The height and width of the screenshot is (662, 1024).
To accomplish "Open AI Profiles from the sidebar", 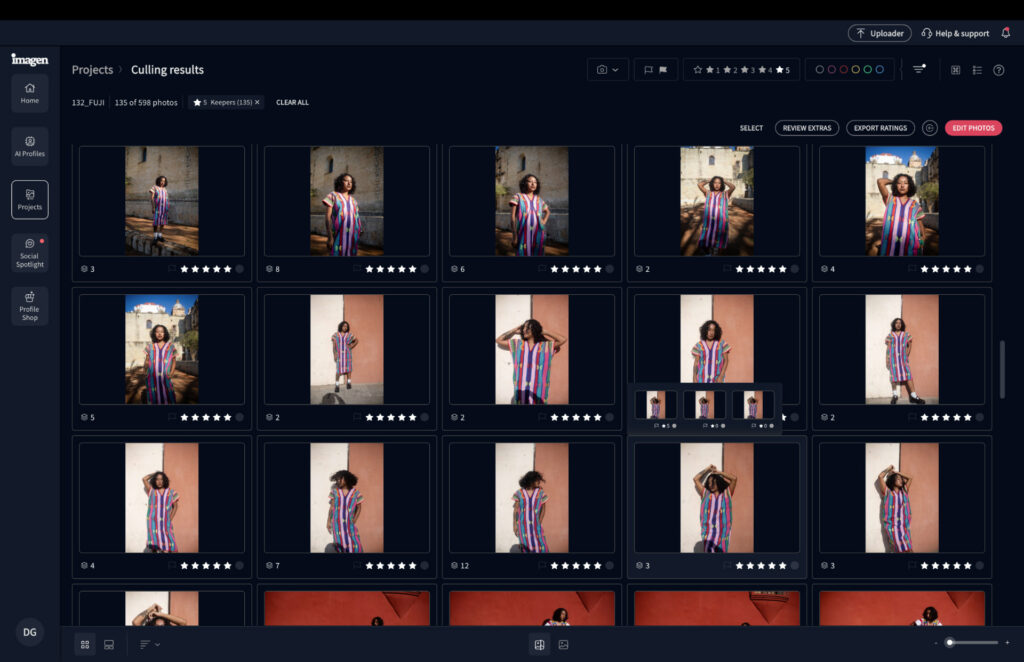I will (30, 146).
